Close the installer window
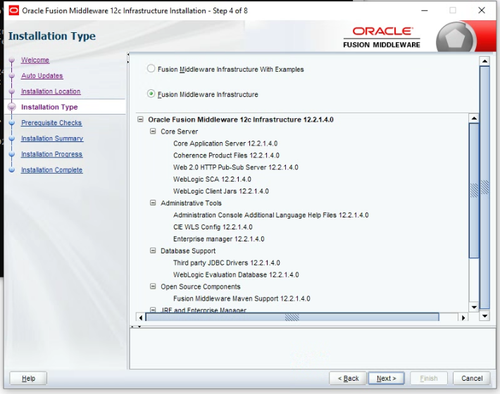This screenshot has width=500, height=394. pyautogui.click(x=481, y=11)
